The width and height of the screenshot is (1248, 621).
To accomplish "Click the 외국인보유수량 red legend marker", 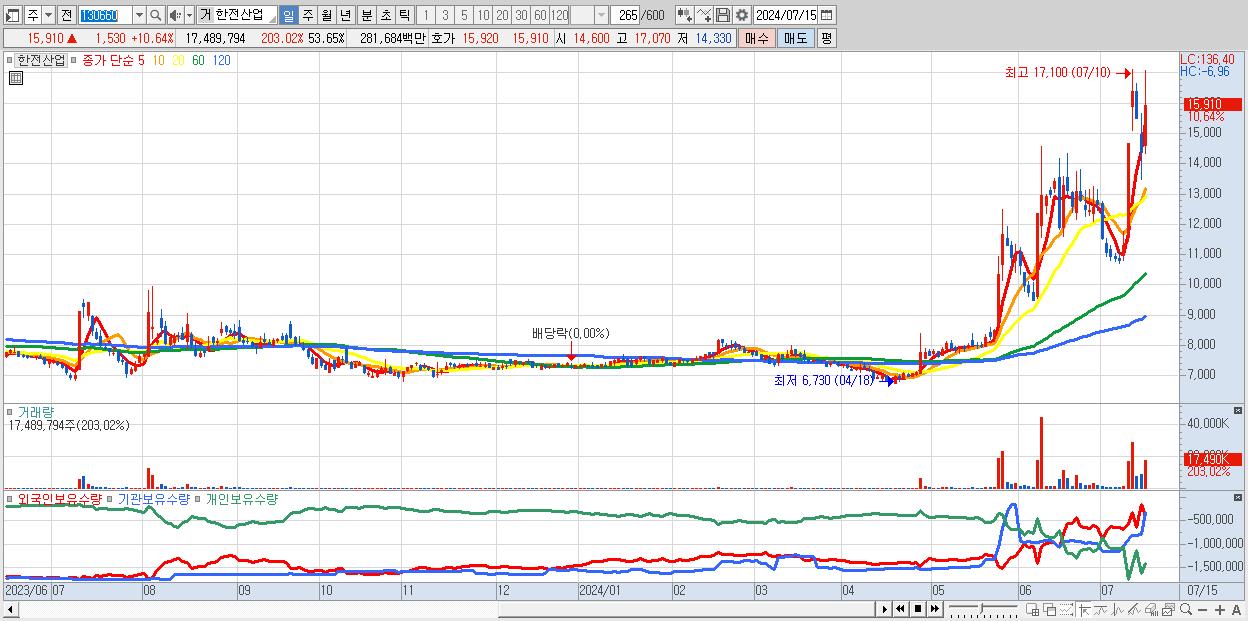I will tap(12, 498).
